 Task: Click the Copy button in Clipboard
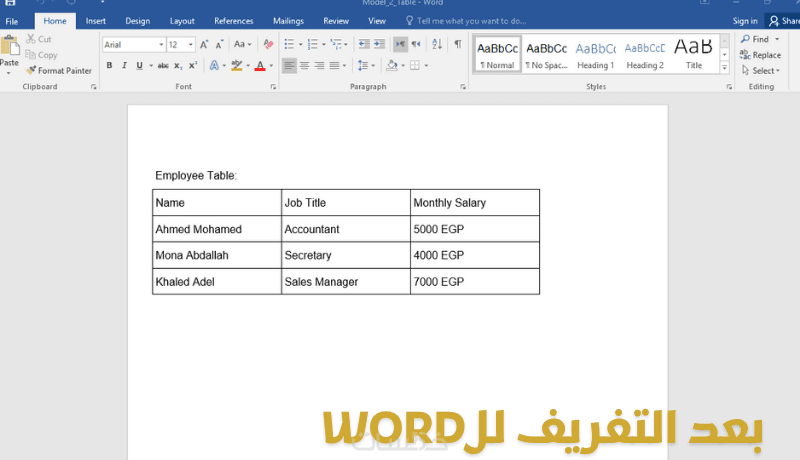[41, 55]
